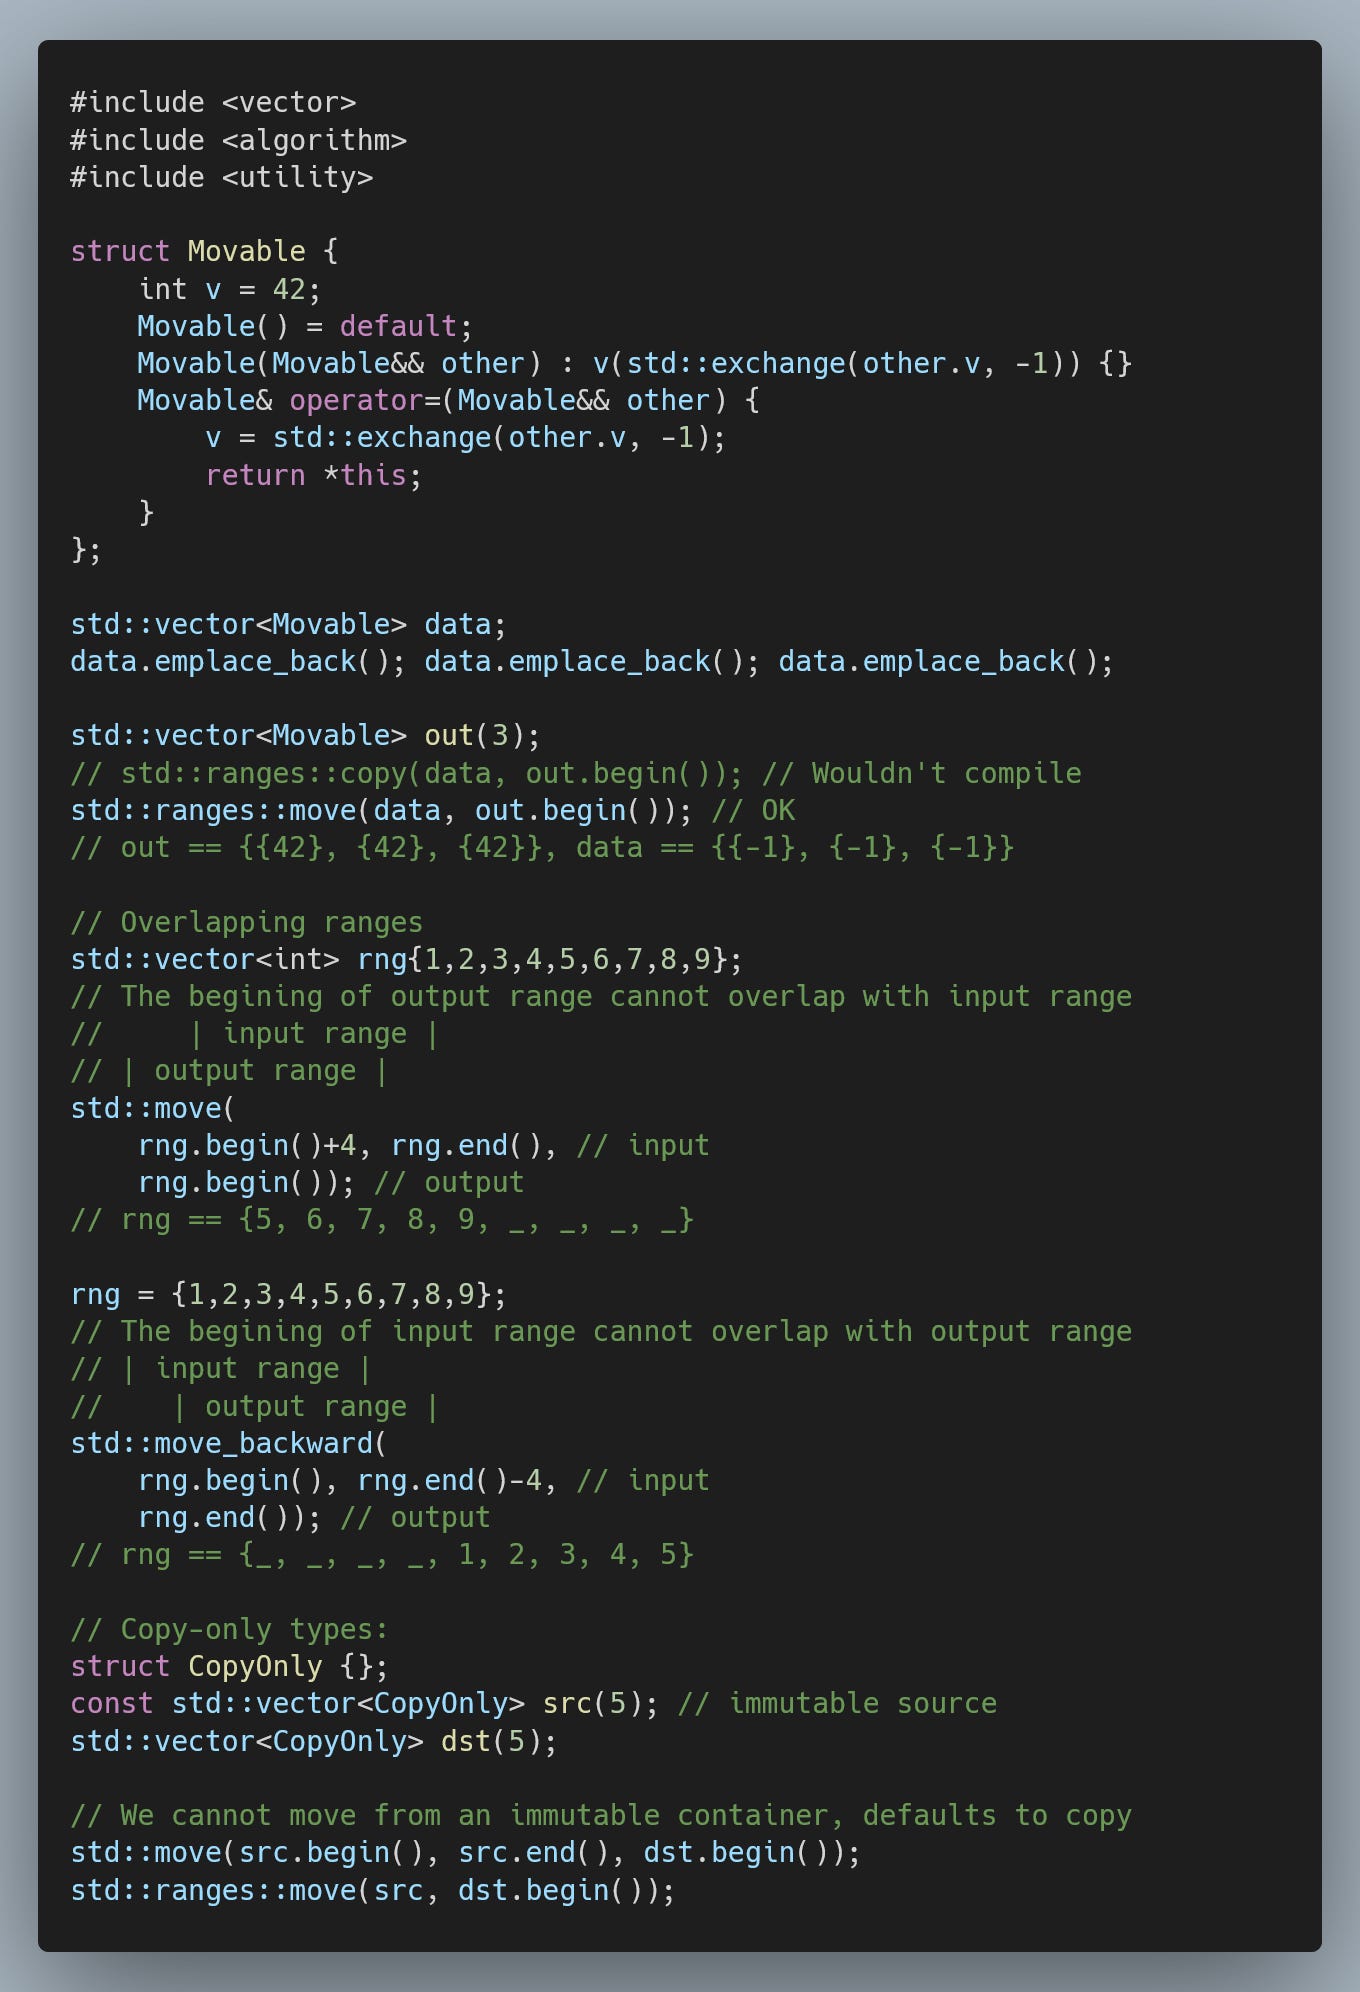Image resolution: width=1360 pixels, height=1992 pixels.
Task: Click the 'Movable& operator=' declaration line
Action: click(x=448, y=400)
